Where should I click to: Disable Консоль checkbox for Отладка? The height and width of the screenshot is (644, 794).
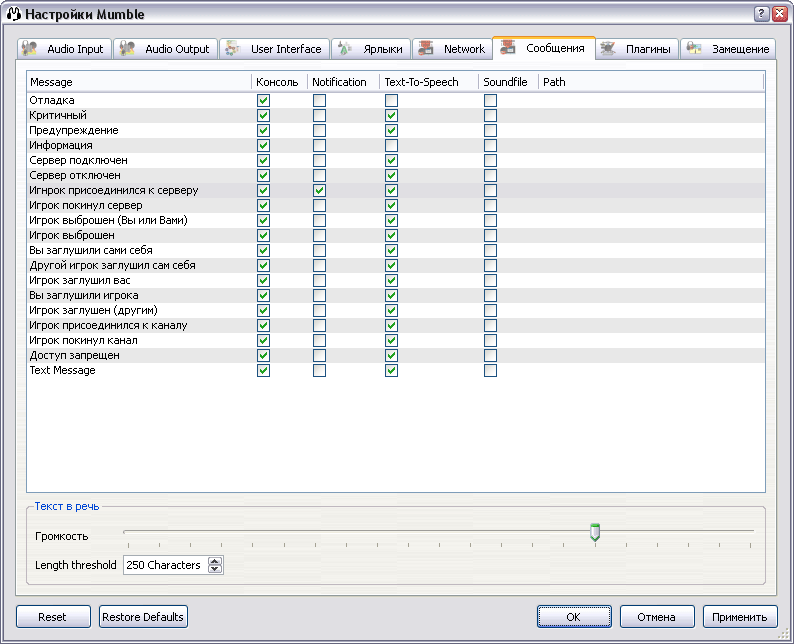[263, 101]
